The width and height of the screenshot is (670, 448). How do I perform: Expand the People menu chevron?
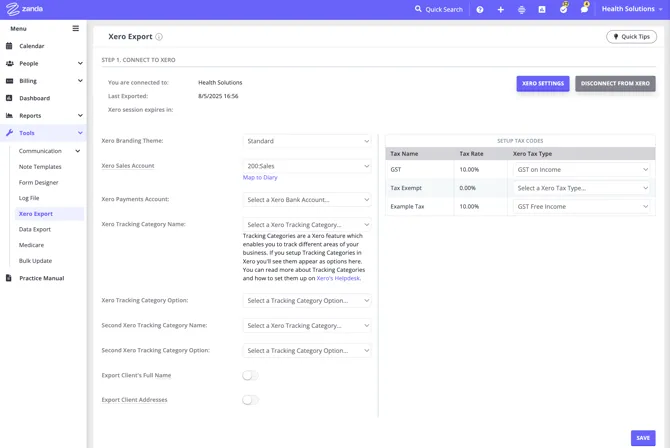(80, 63)
